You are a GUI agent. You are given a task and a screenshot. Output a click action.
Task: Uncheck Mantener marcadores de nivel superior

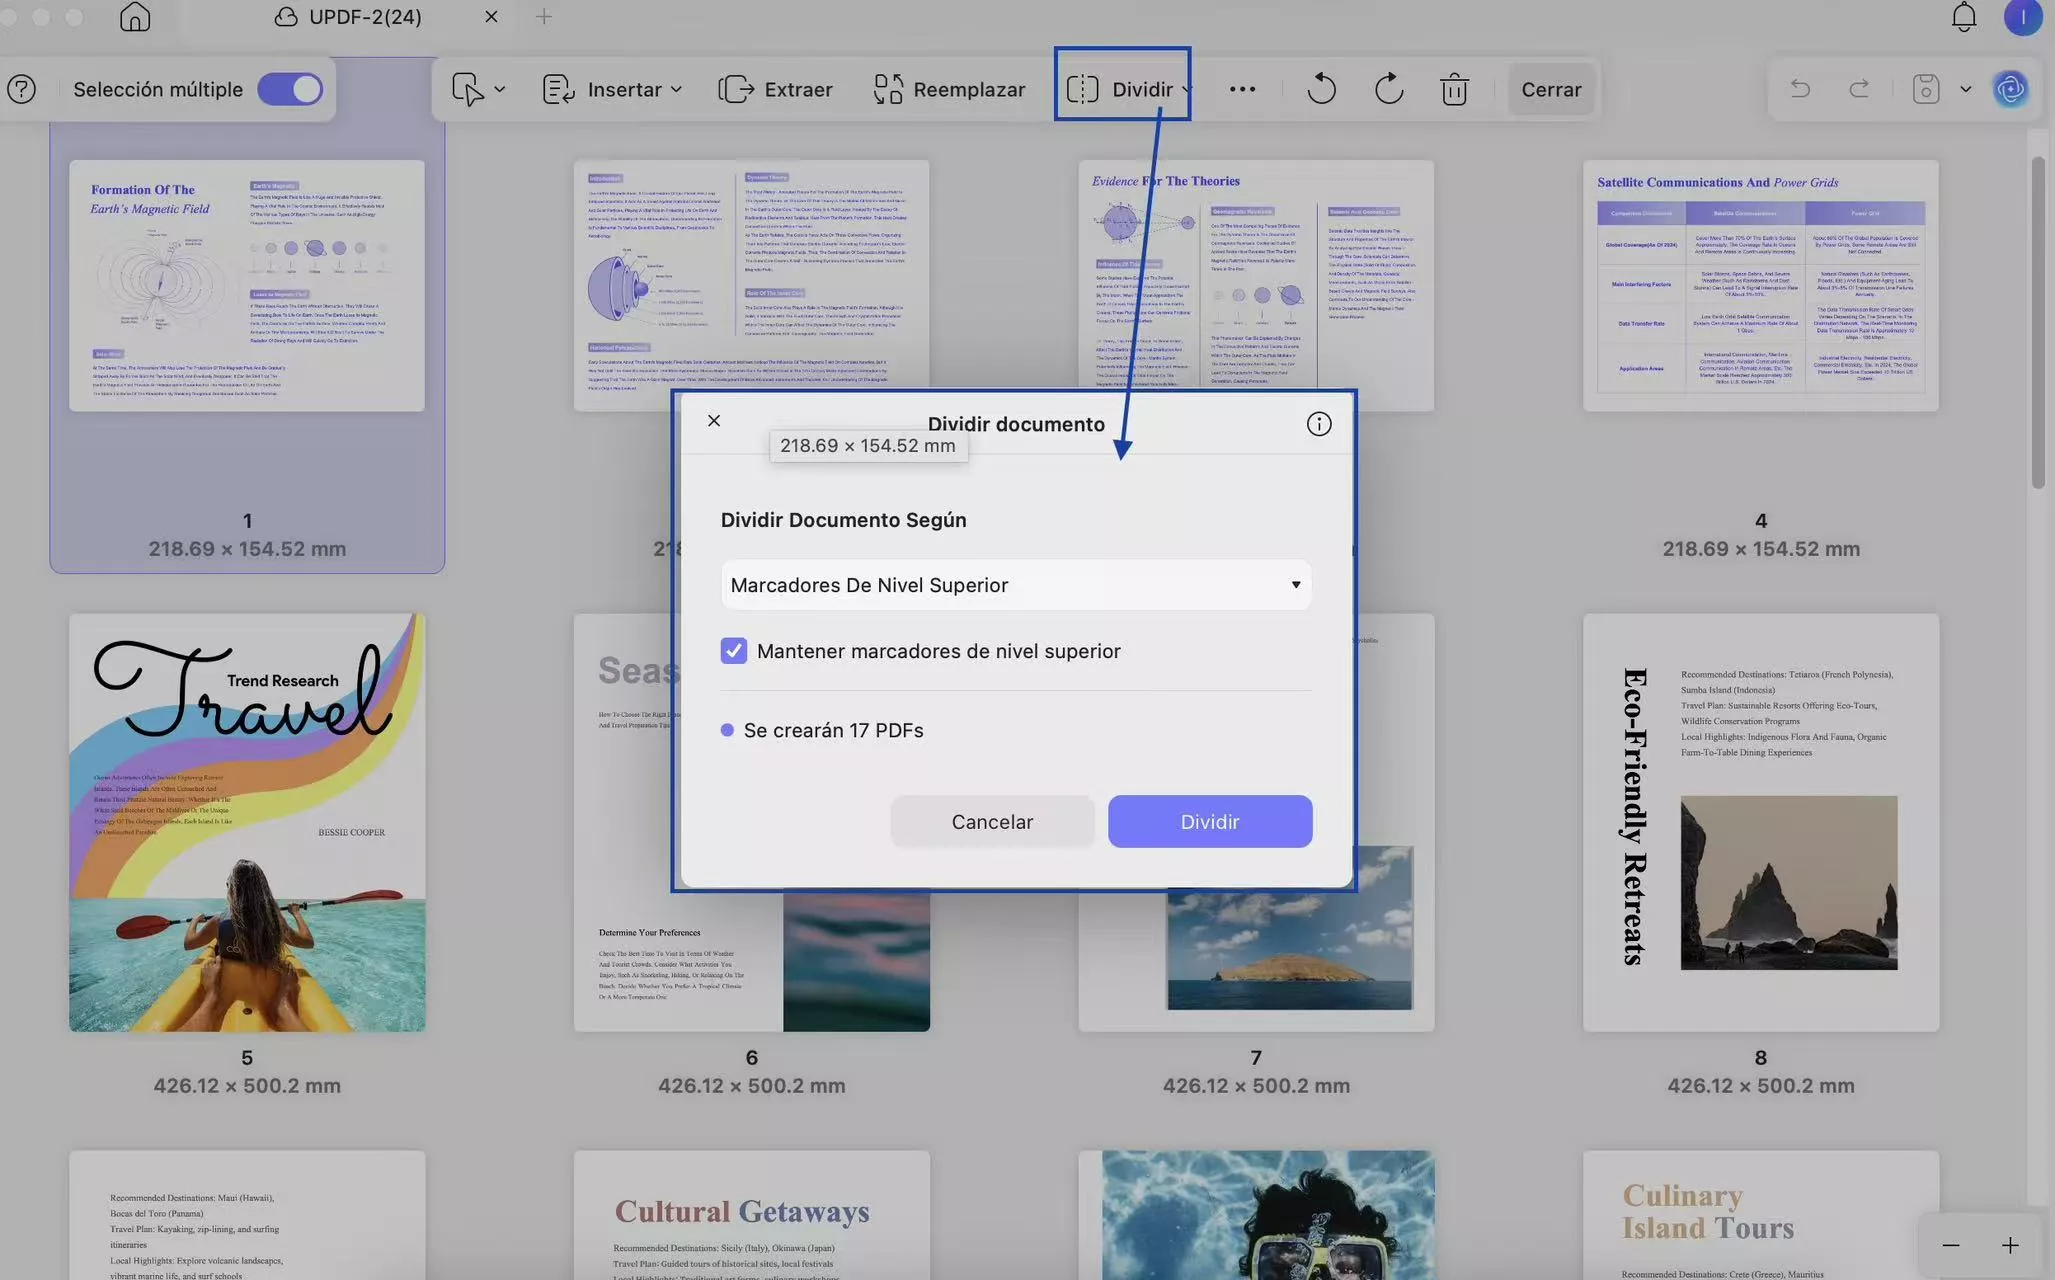(x=733, y=651)
